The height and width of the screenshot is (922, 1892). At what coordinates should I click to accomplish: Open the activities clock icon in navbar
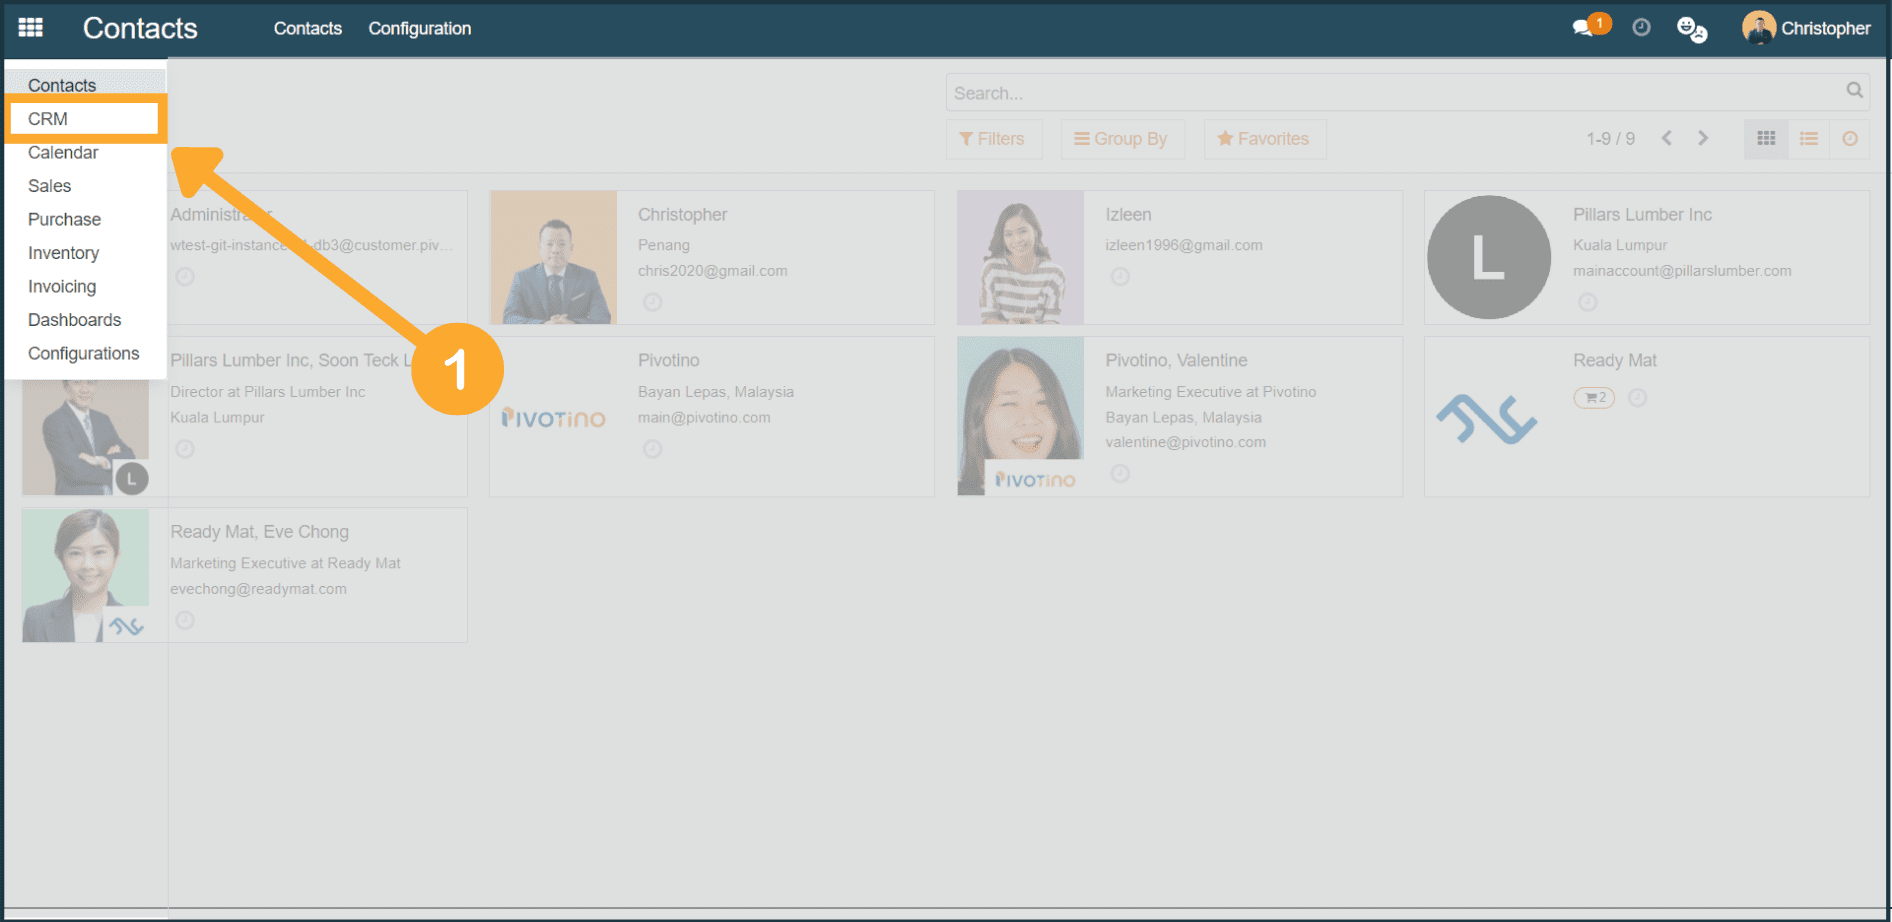pos(1641,28)
